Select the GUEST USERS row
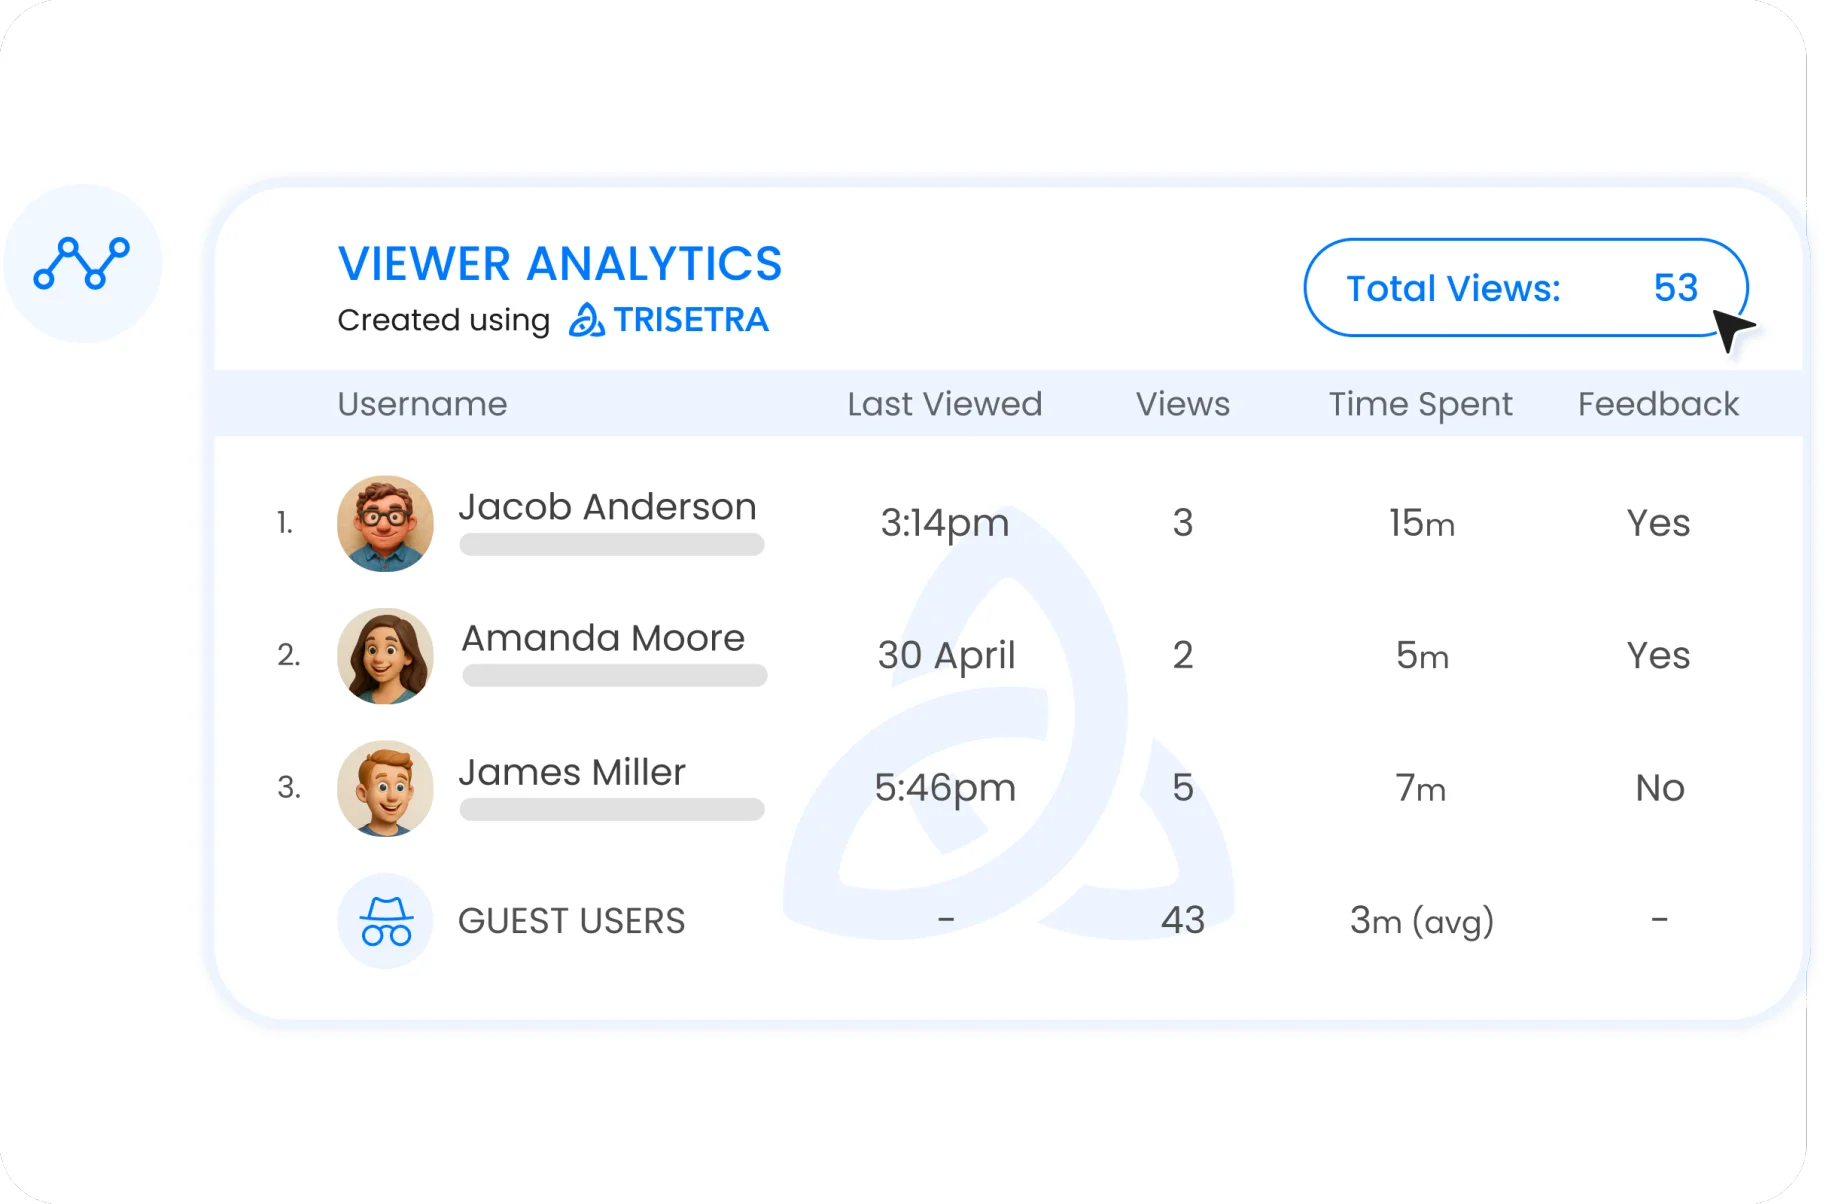Viewport: 1826px width, 1204px height. click(x=571, y=921)
